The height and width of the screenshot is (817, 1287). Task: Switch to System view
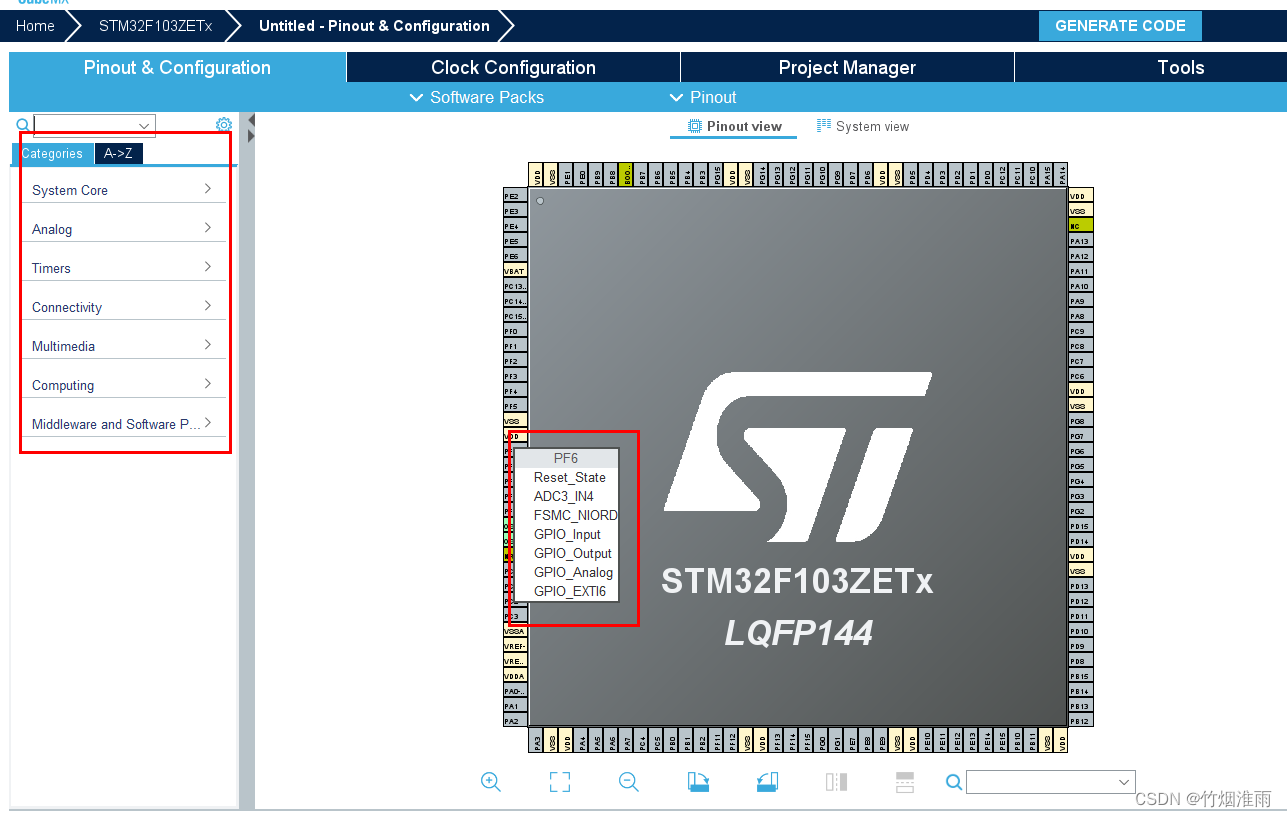point(863,126)
